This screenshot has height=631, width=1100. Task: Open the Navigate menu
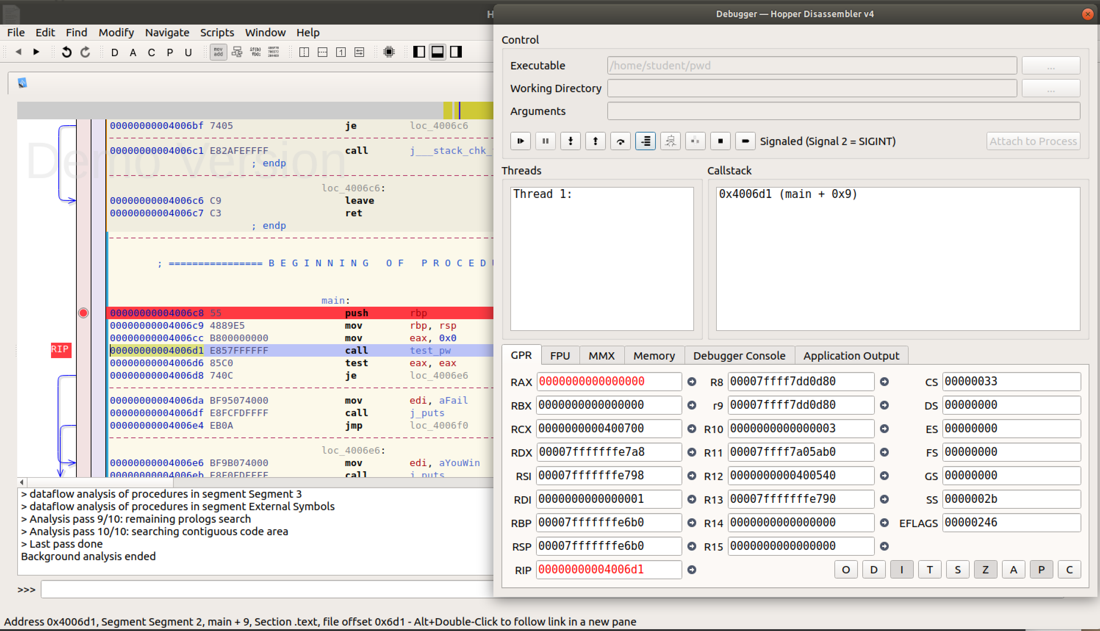[x=167, y=32]
